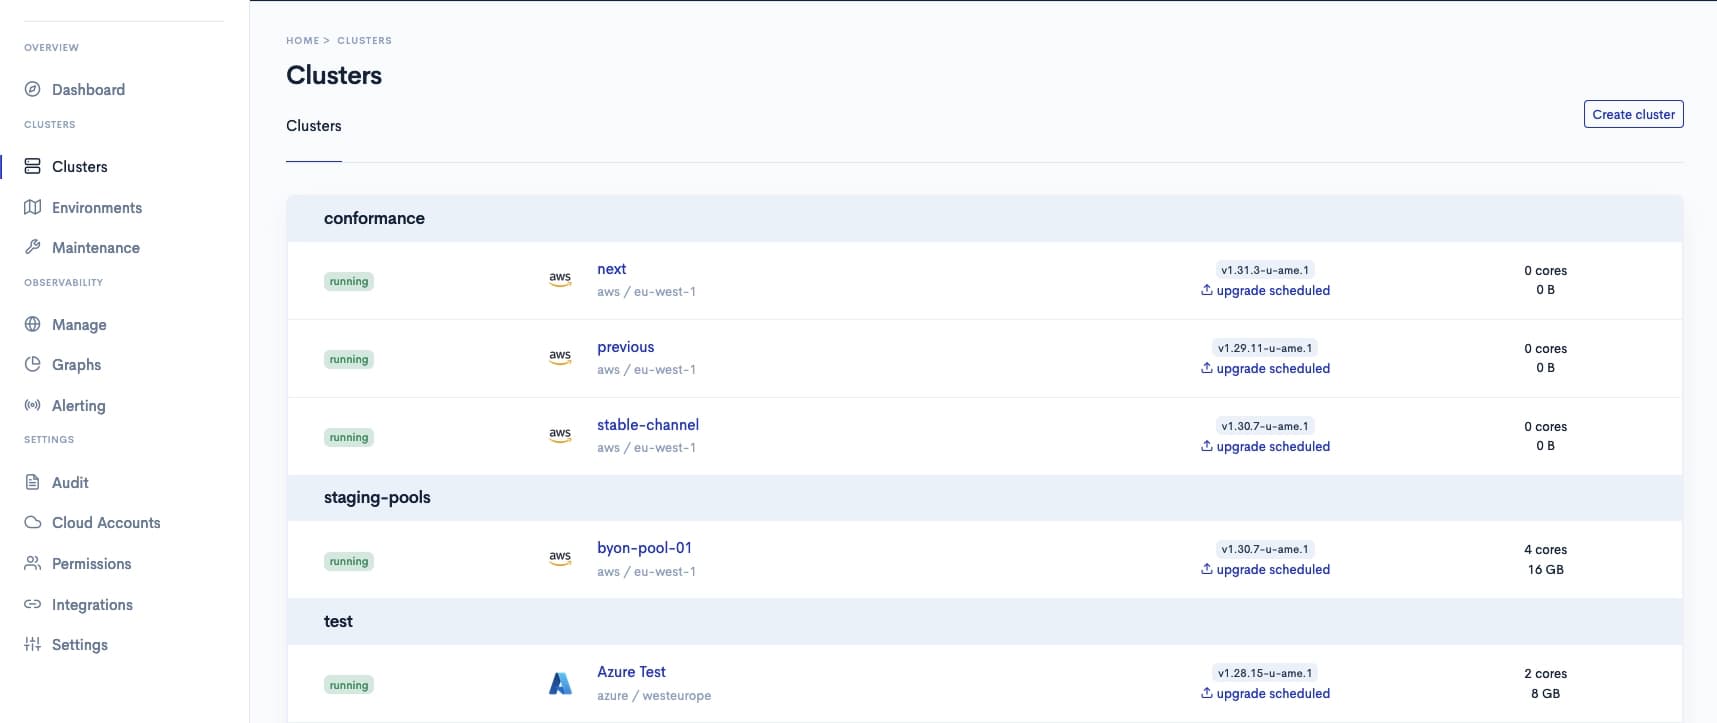Click upgrade icon in byon-pool-01 row
The image size is (1717, 723).
pyautogui.click(x=1207, y=569)
